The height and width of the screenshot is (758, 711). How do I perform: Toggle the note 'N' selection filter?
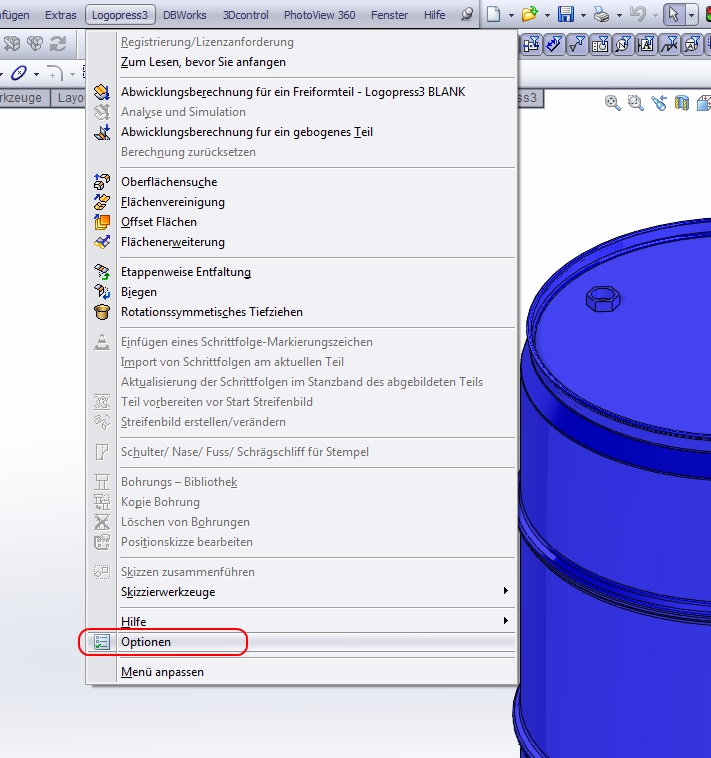click(624, 45)
